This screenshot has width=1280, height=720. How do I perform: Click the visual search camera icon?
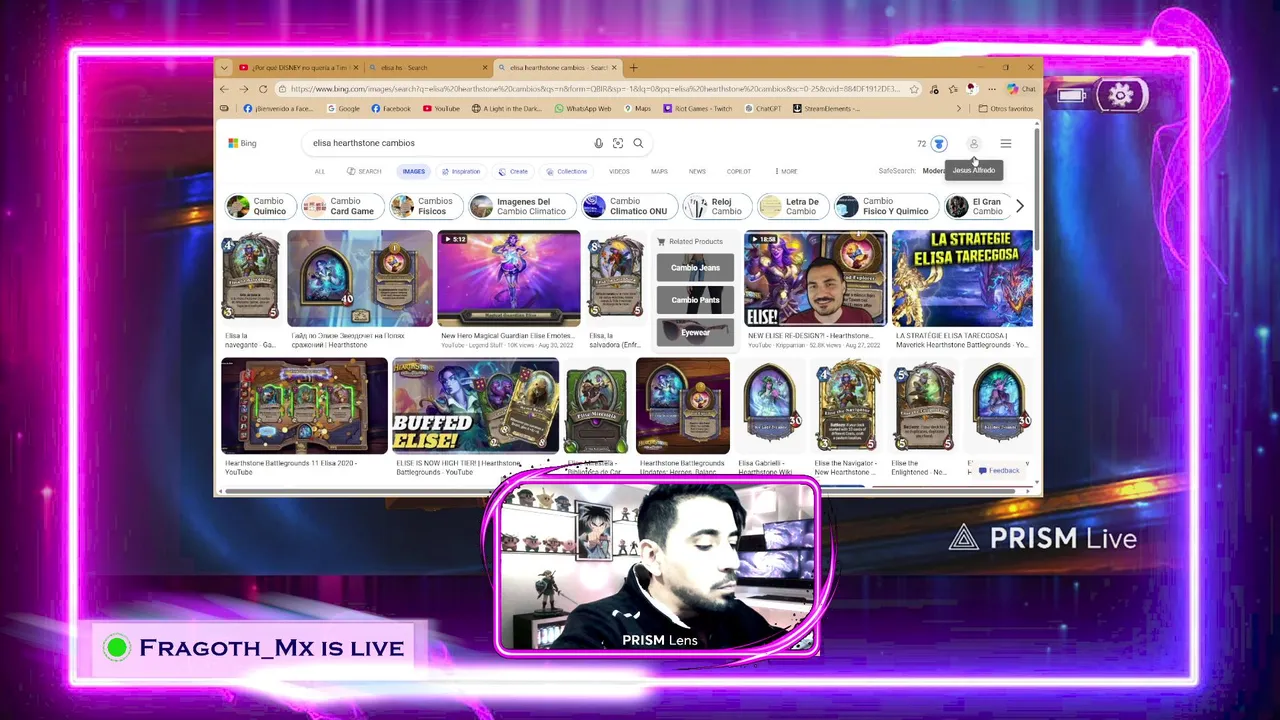tap(618, 143)
